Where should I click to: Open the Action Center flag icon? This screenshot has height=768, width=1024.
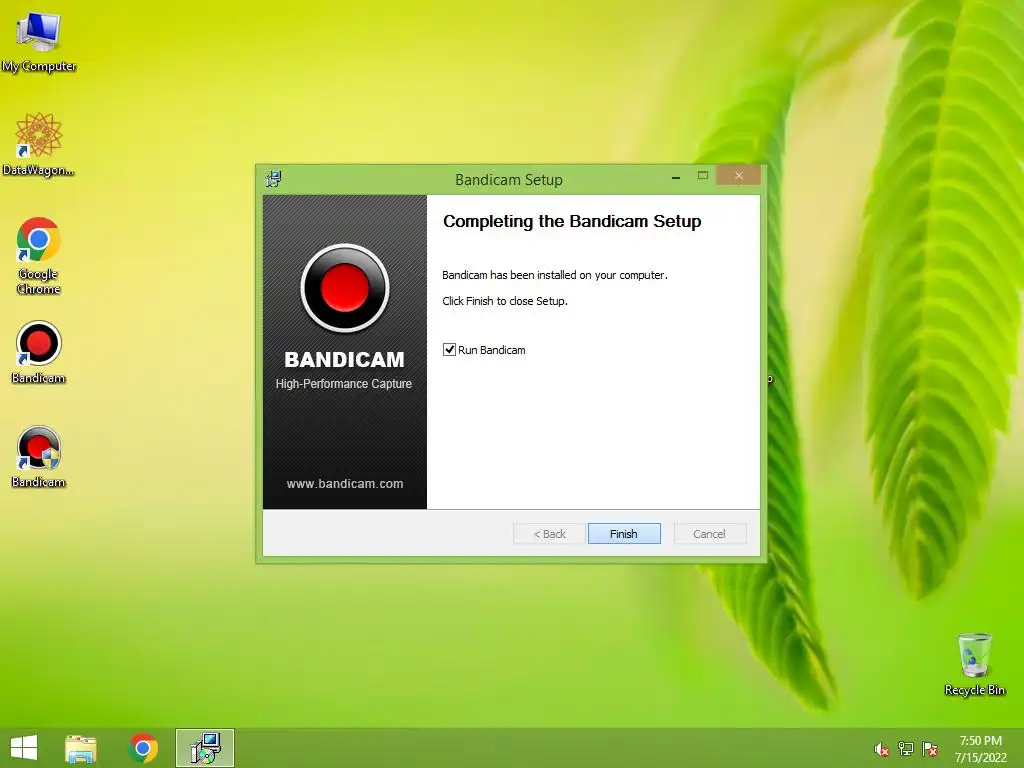tap(930, 749)
